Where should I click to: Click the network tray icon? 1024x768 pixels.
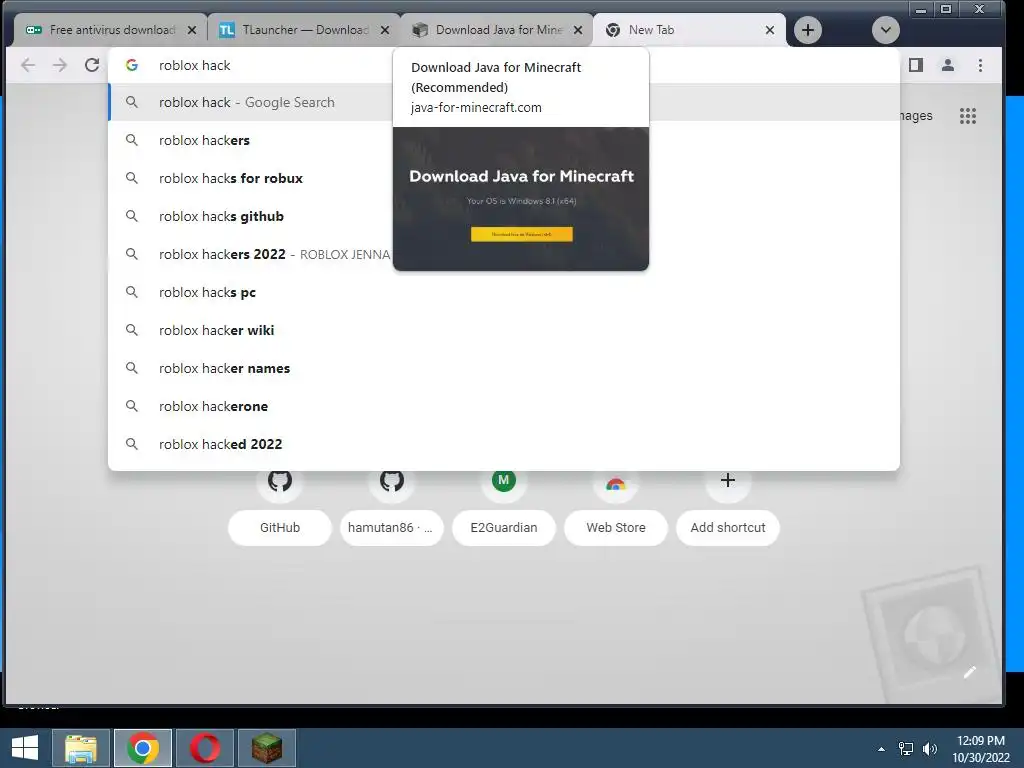tap(906, 749)
